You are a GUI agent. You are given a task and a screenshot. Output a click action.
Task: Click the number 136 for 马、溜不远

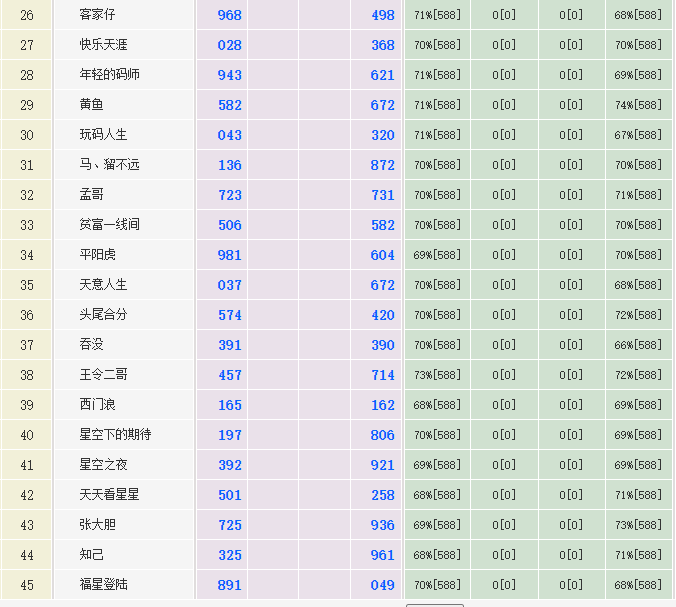click(229, 165)
